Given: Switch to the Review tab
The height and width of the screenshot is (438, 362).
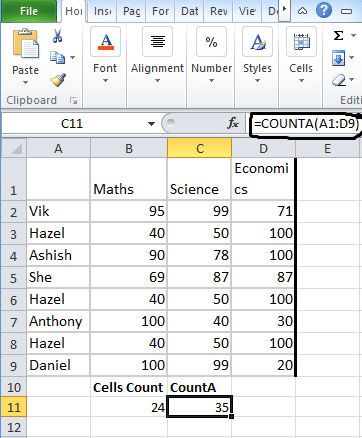Looking at the screenshot, I should tap(218, 11).
